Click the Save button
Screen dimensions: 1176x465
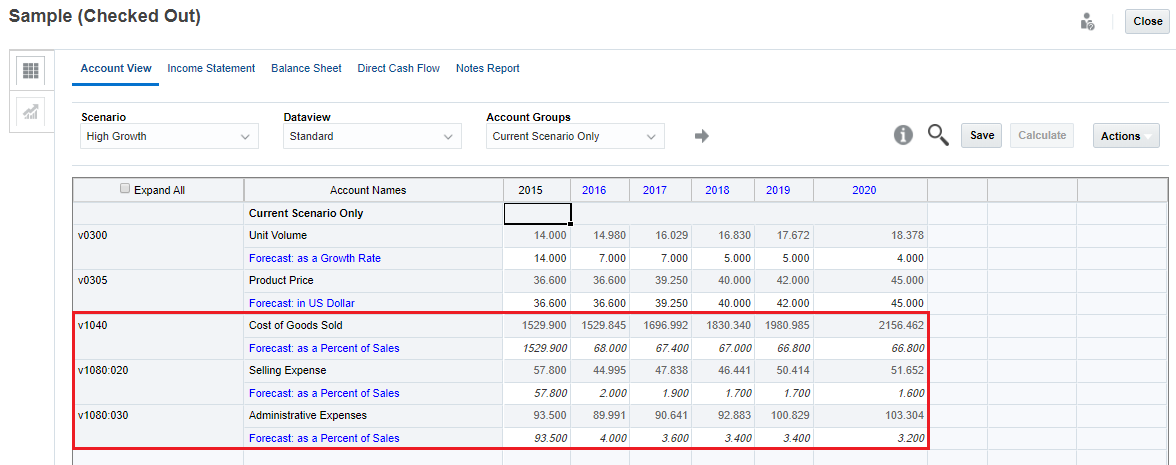click(x=982, y=135)
